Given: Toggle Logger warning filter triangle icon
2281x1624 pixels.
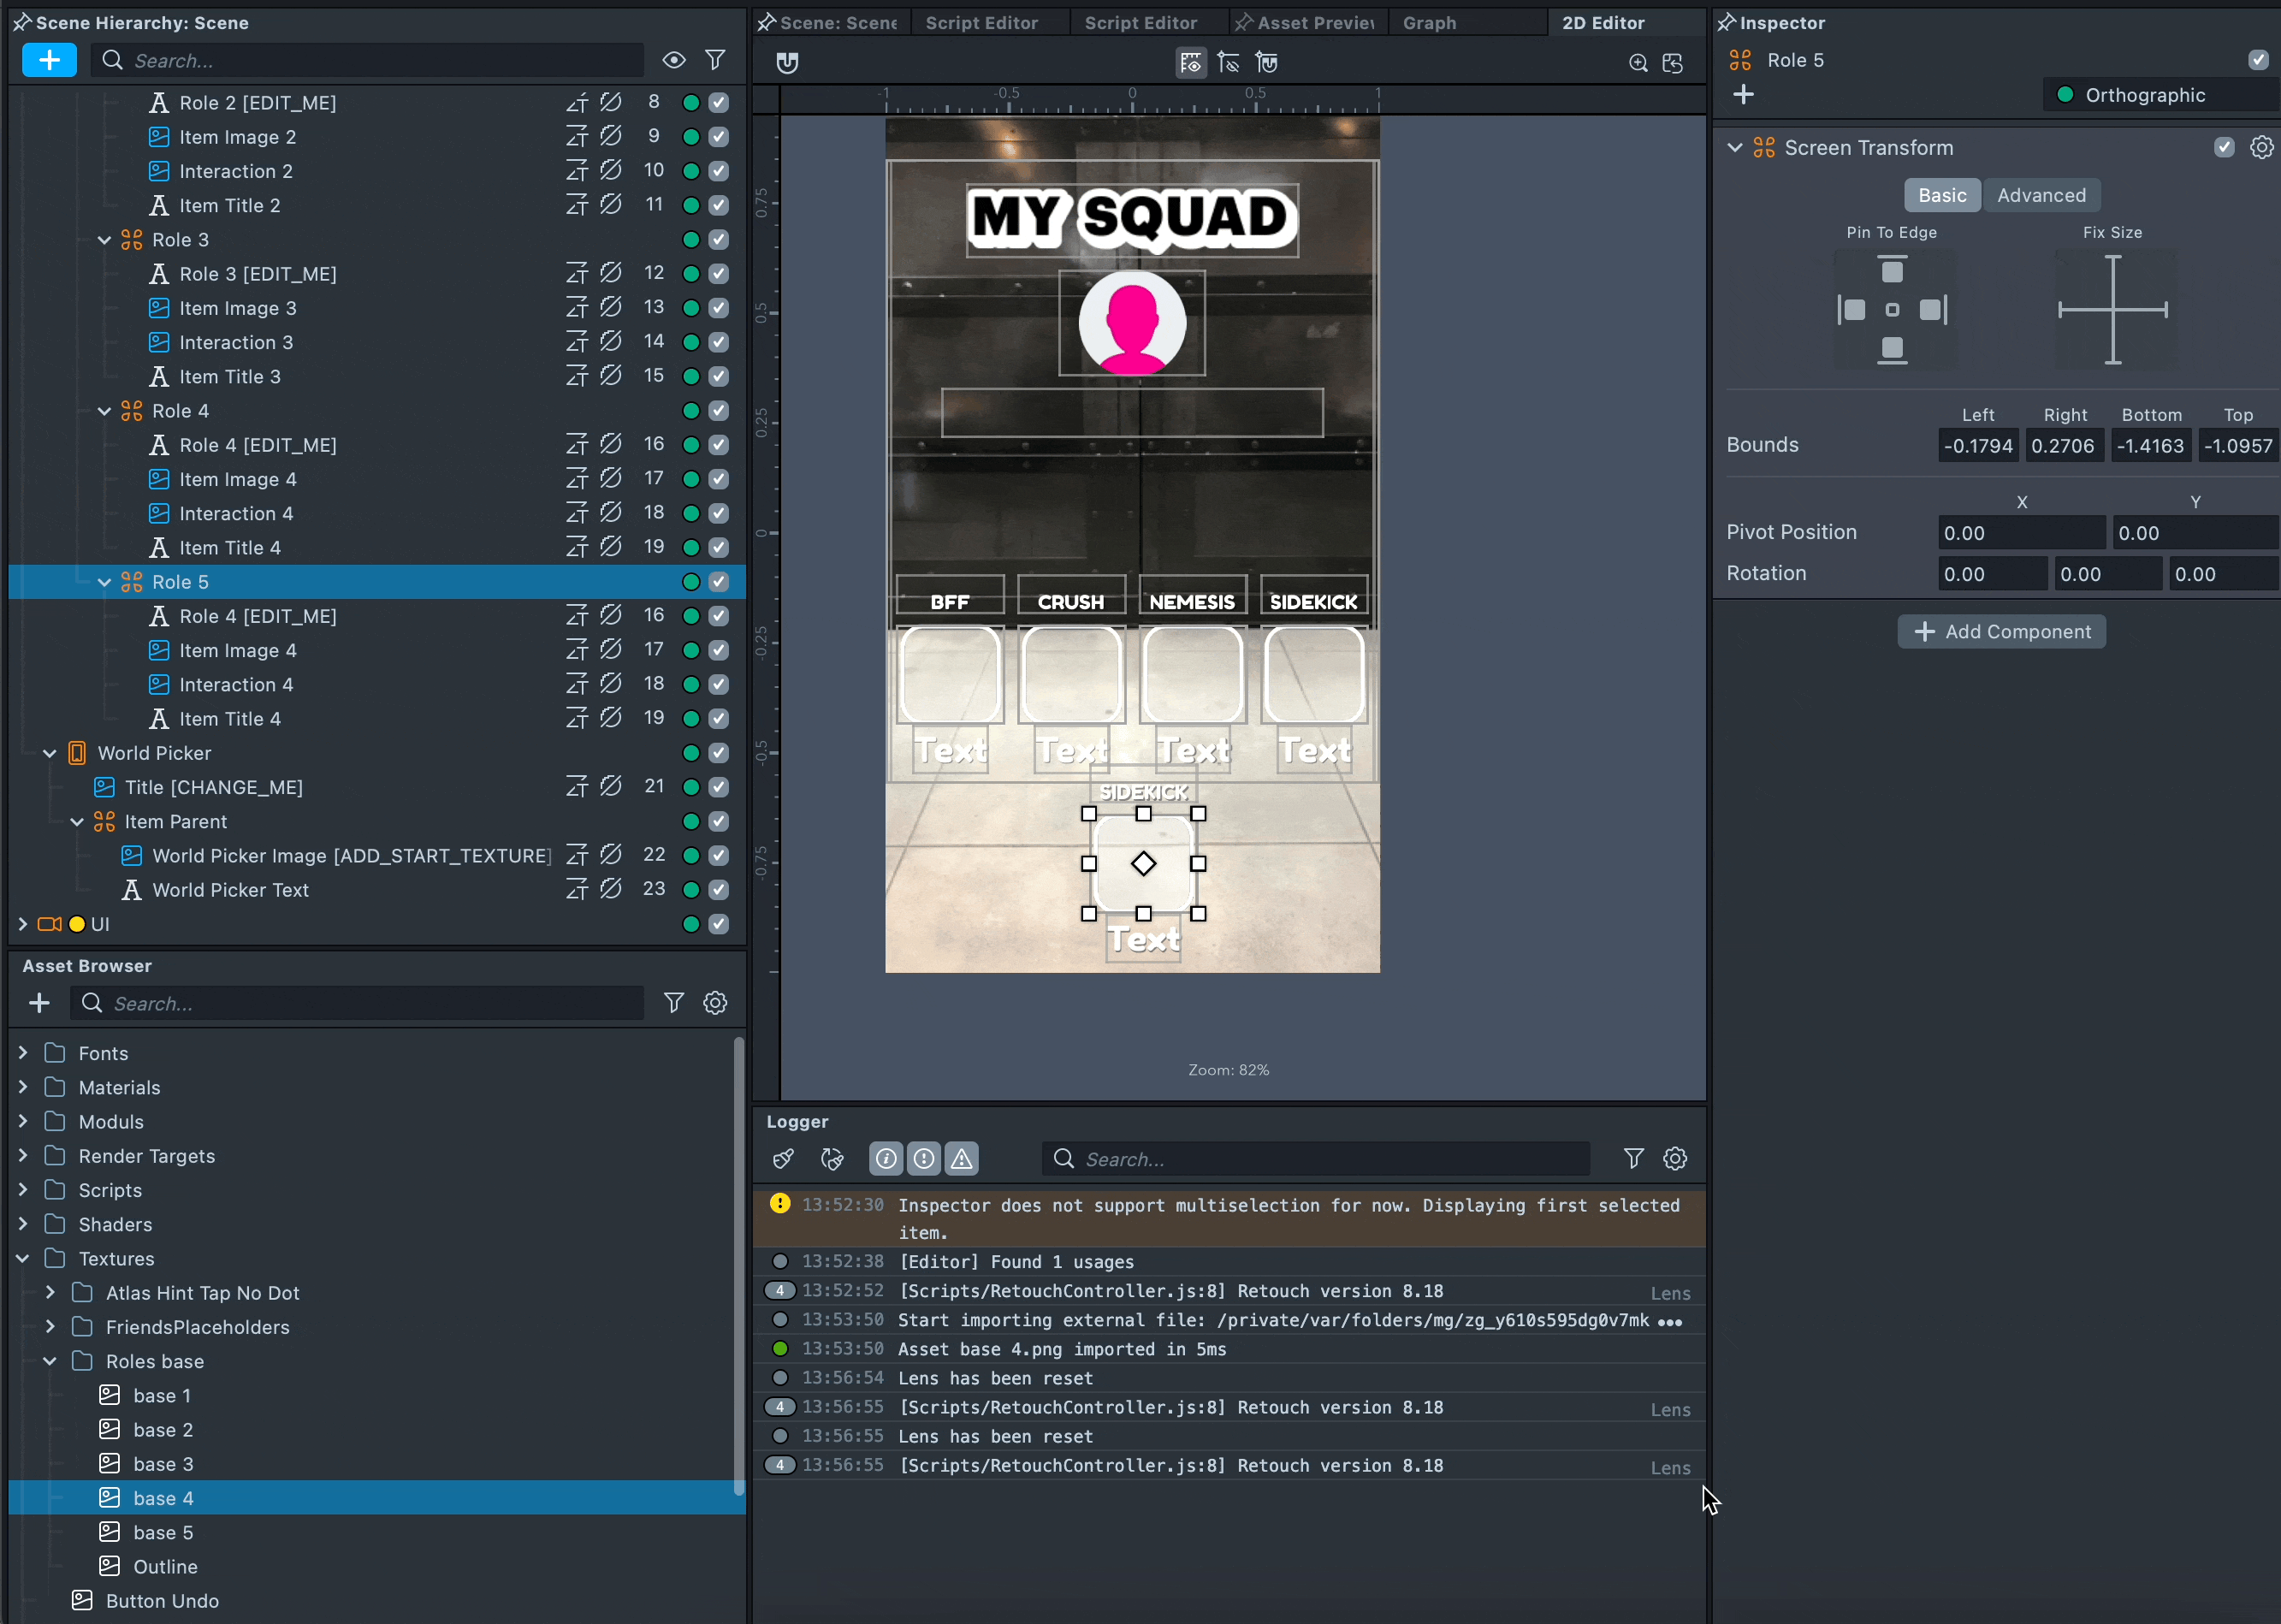Looking at the screenshot, I should tap(961, 1158).
